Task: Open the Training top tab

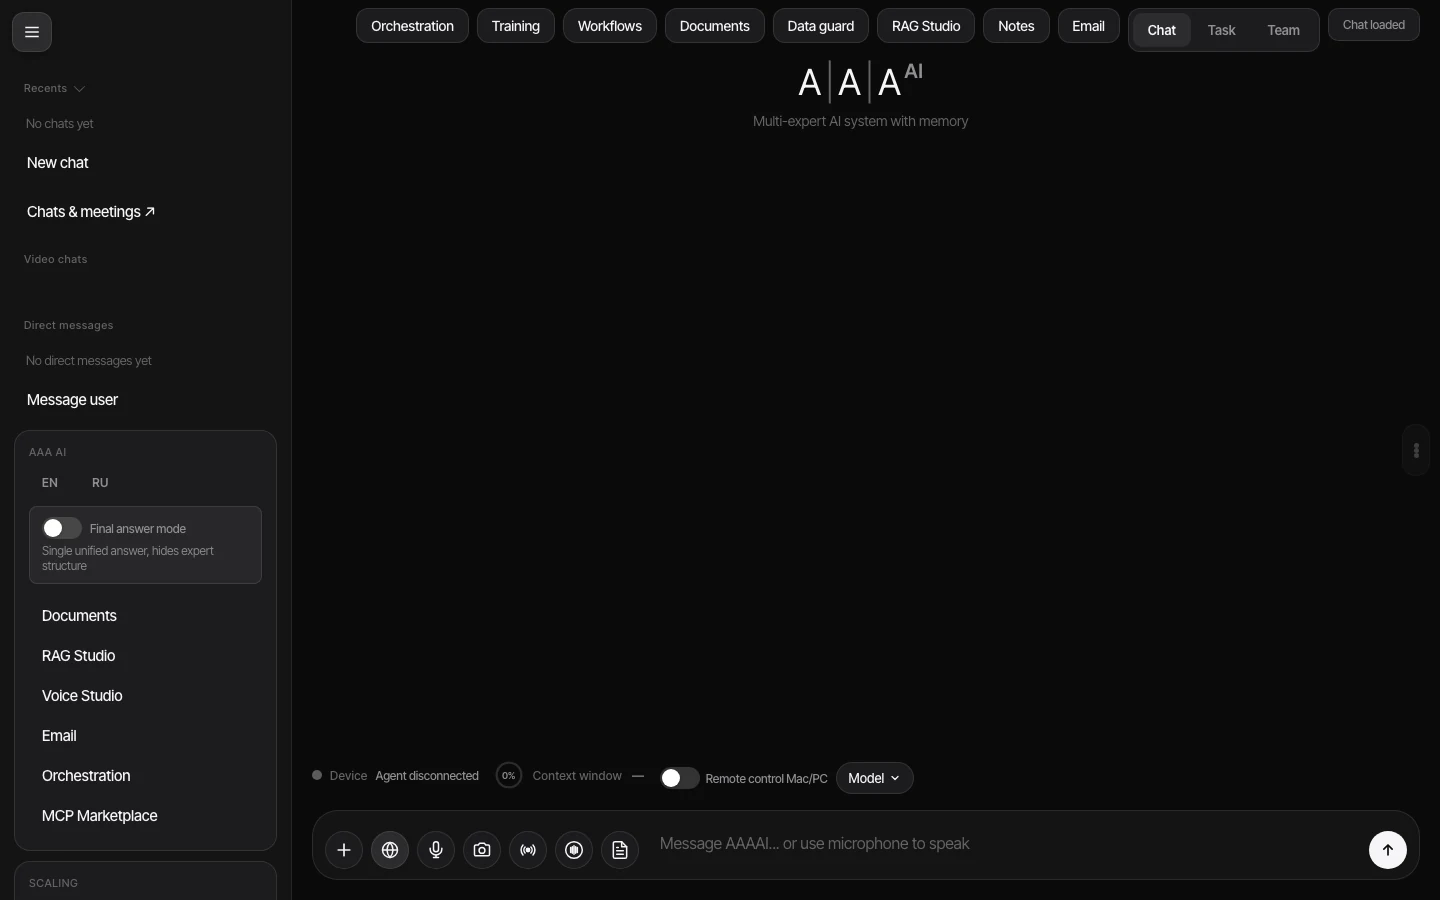Action: 516,26
